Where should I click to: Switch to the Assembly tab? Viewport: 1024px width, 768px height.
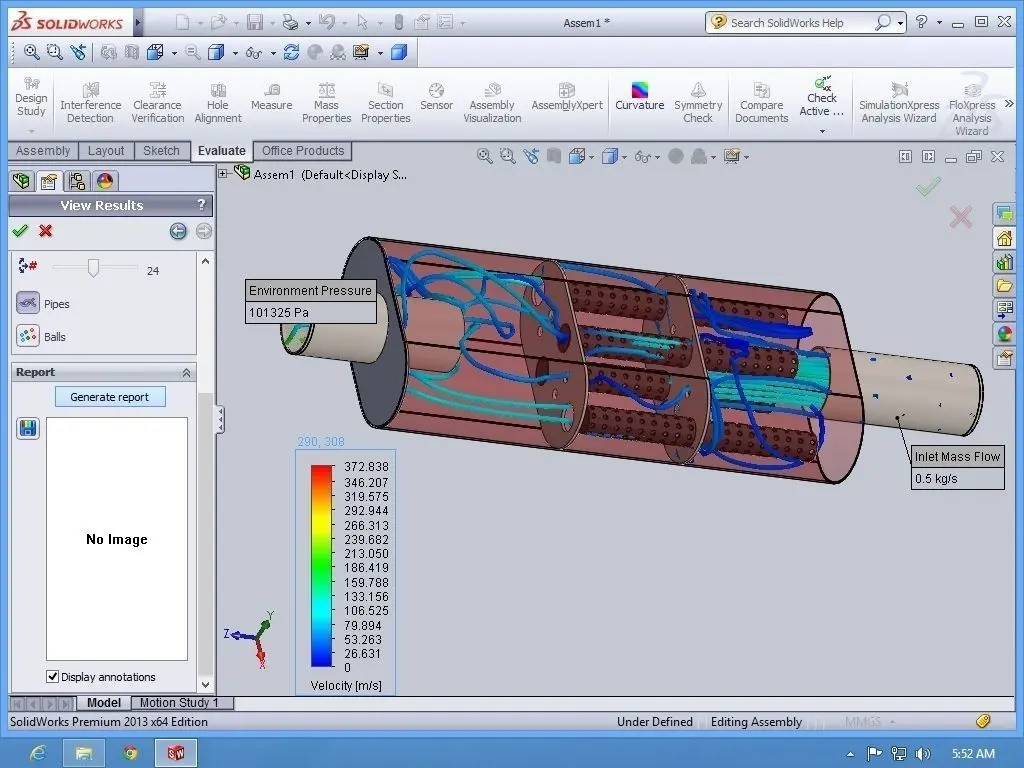coord(42,151)
